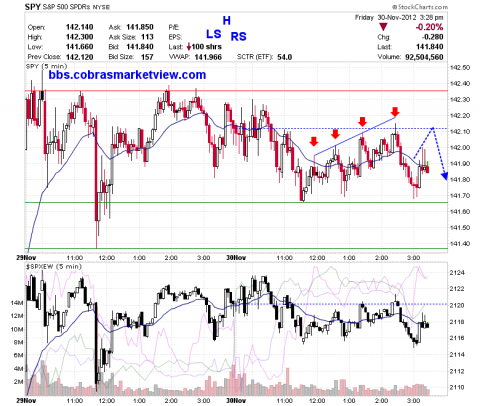Click the EPS label
The width and height of the screenshot is (480, 406).
pyautogui.click(x=175, y=37)
